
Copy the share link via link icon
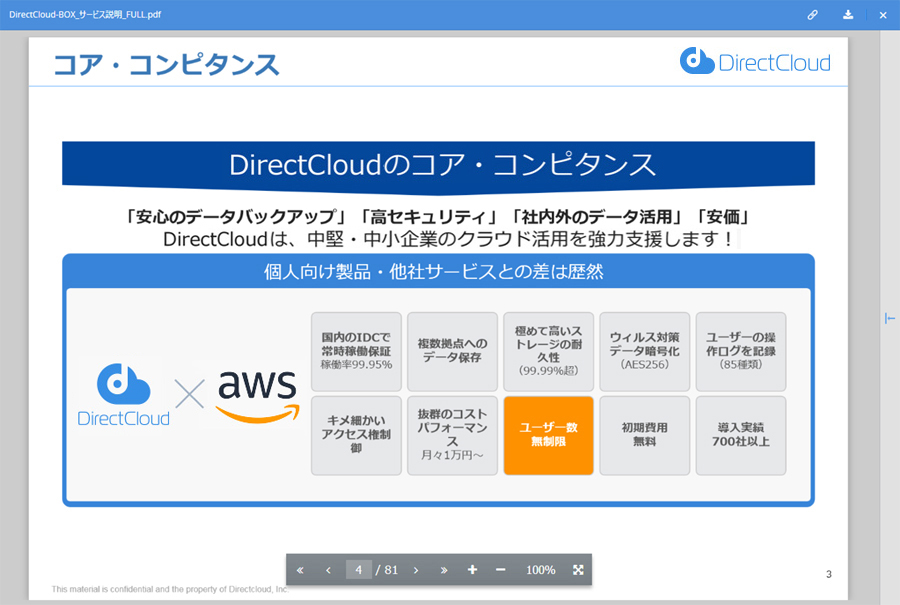coord(812,15)
